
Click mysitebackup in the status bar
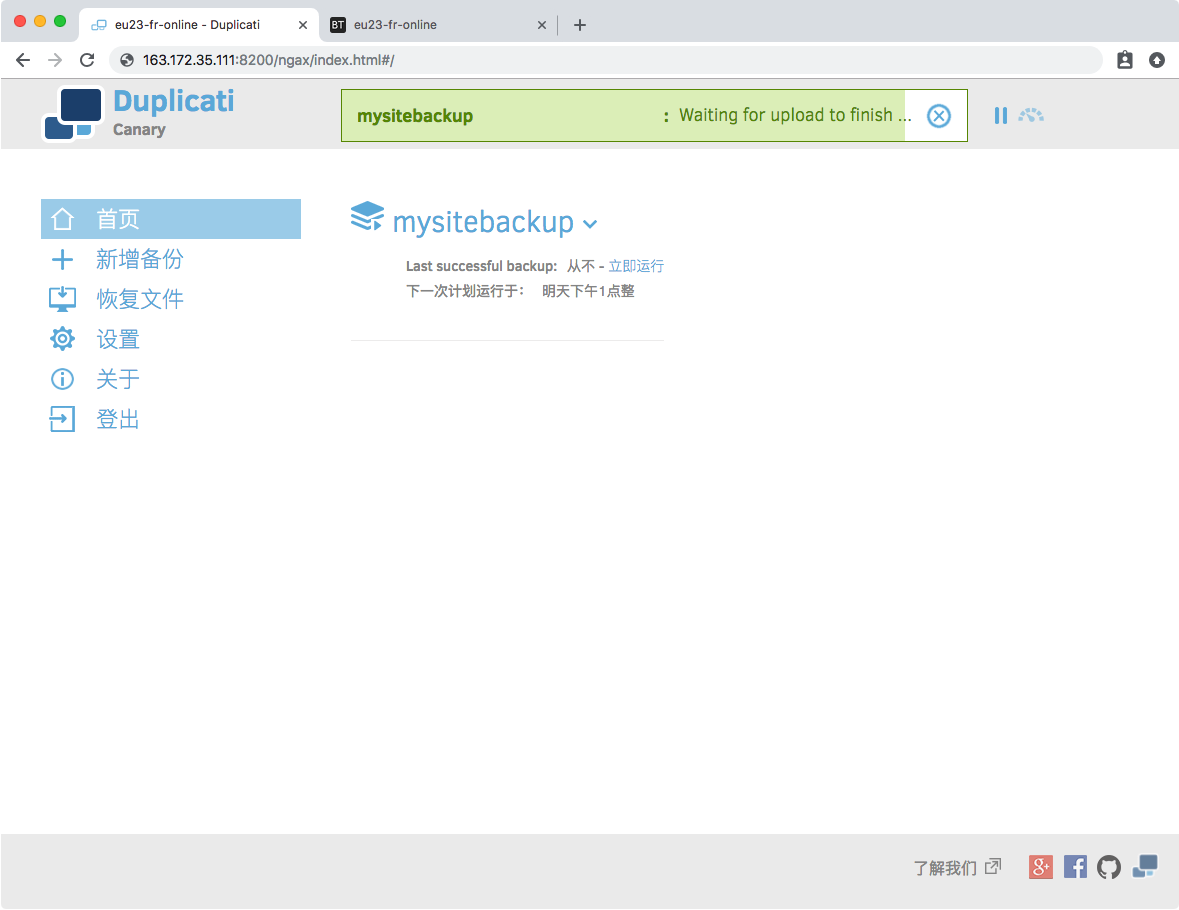pos(415,116)
